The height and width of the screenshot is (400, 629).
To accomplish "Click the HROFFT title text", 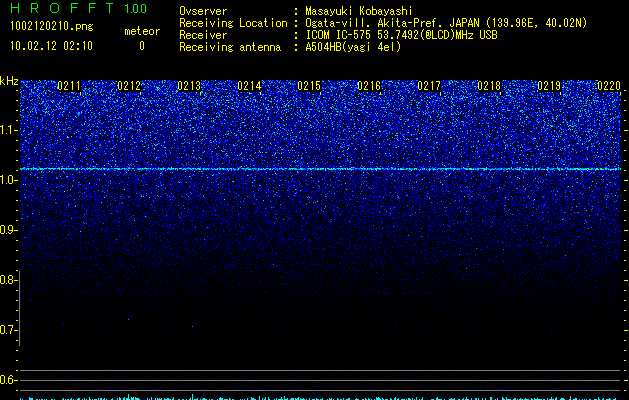I will [x=62, y=8].
